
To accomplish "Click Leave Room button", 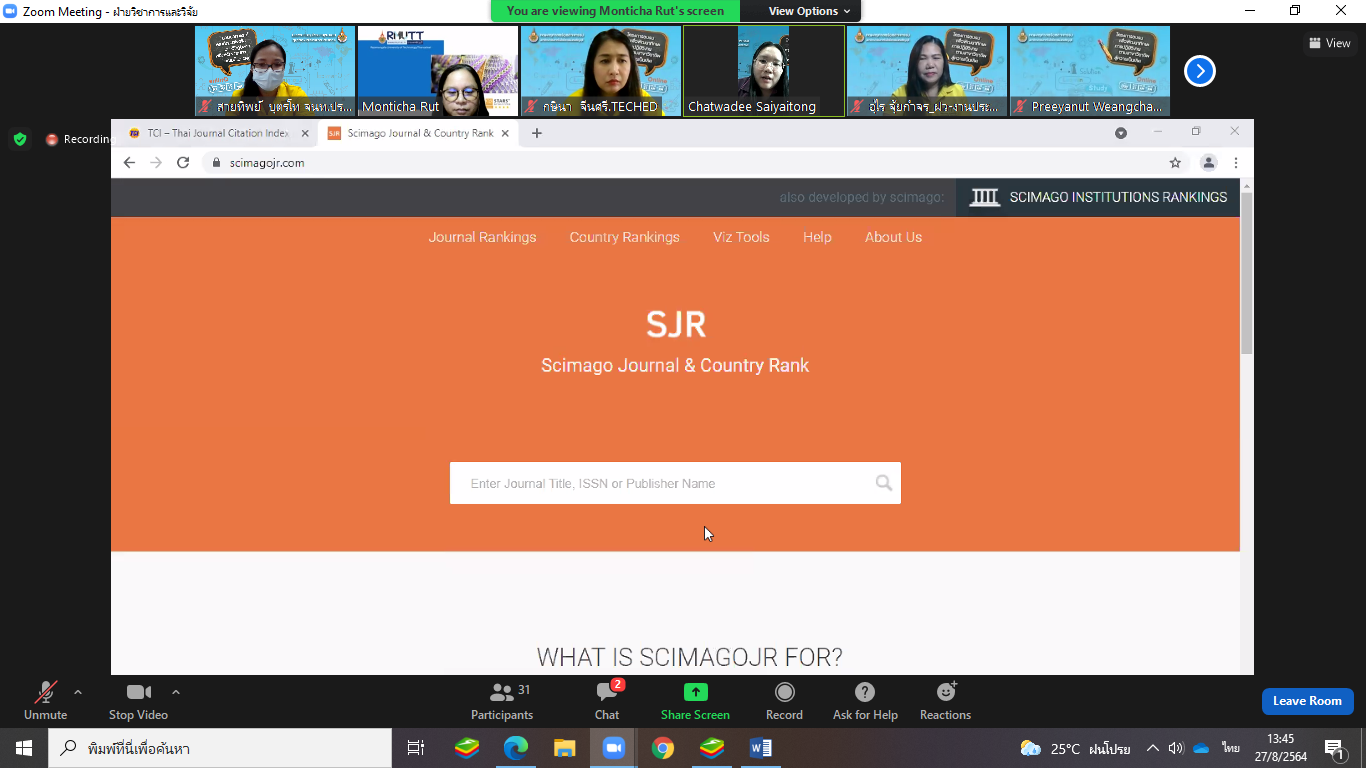I will (x=1307, y=701).
